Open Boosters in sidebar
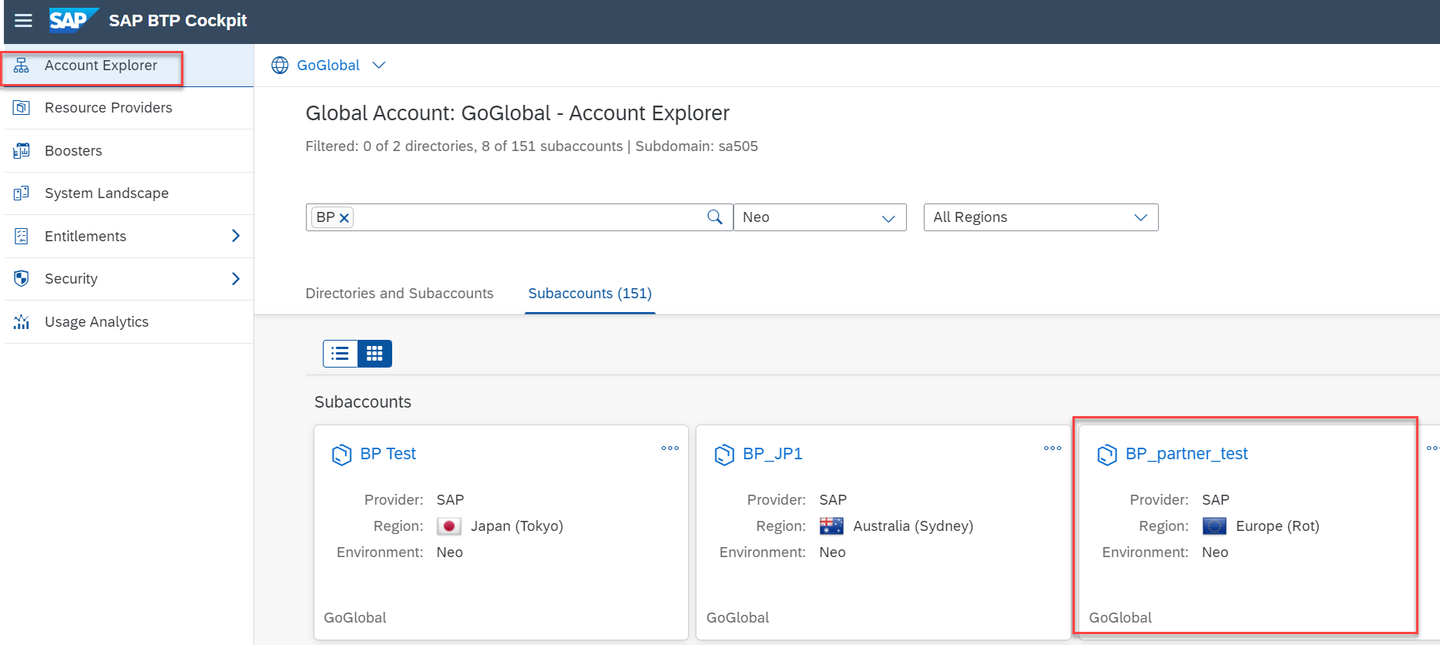 click(x=128, y=151)
